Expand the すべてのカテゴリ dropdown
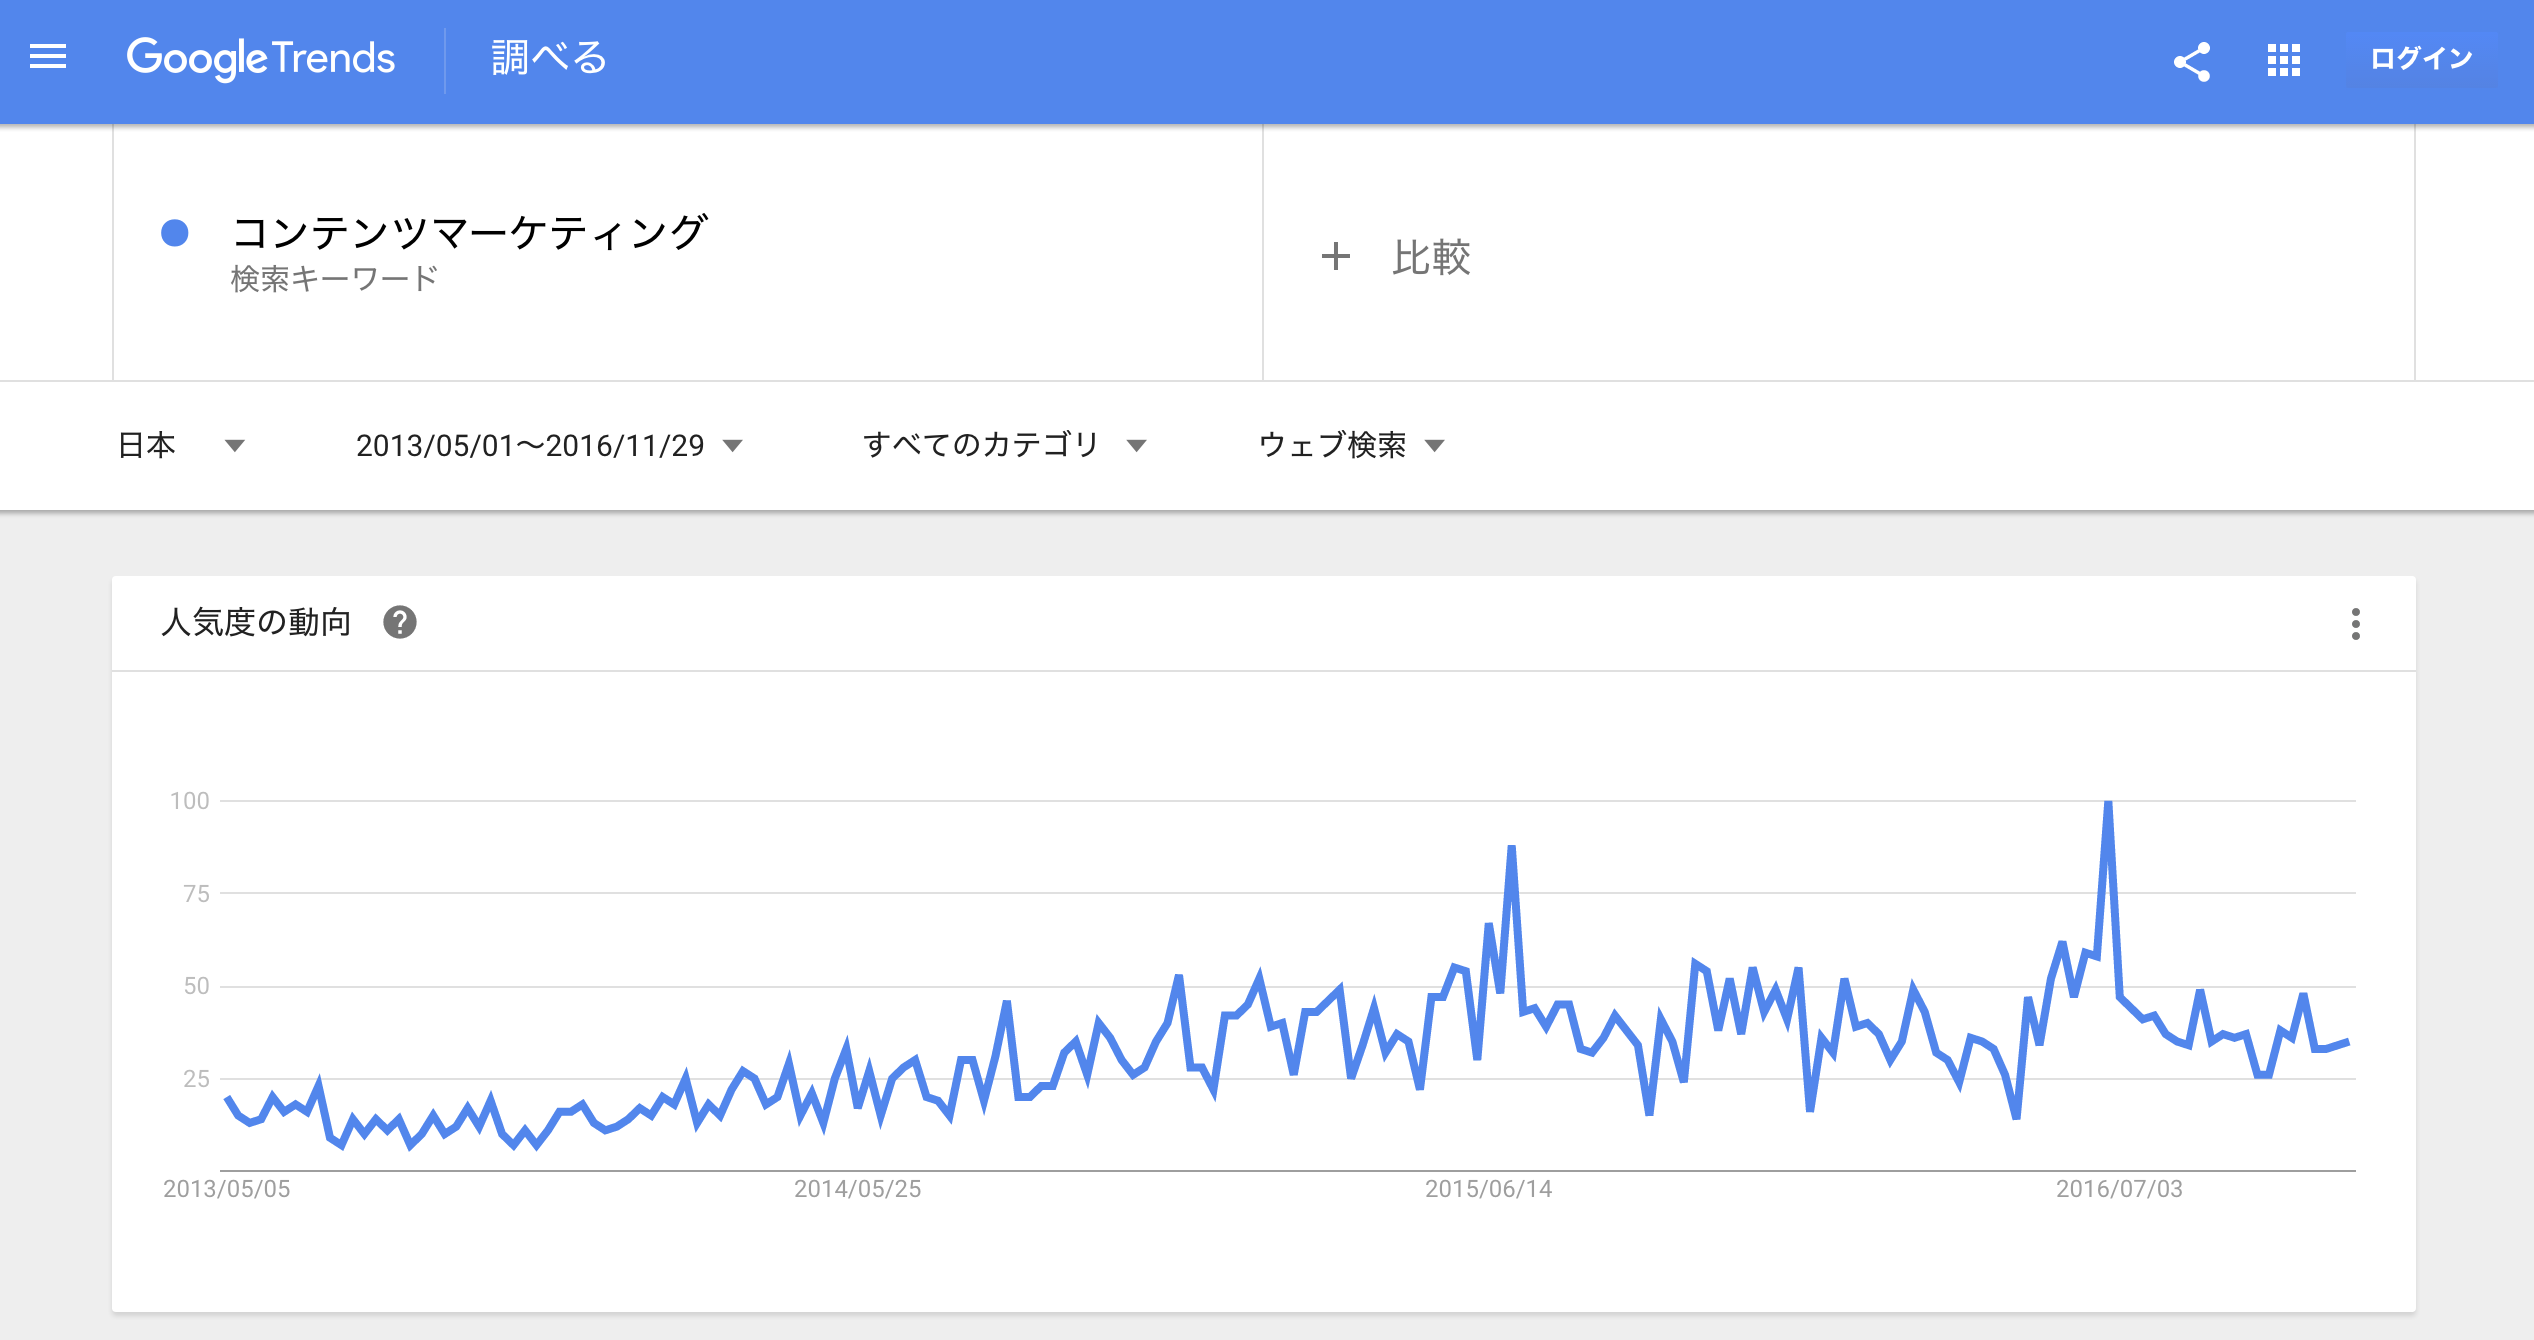2534x1340 pixels. coord(1004,445)
